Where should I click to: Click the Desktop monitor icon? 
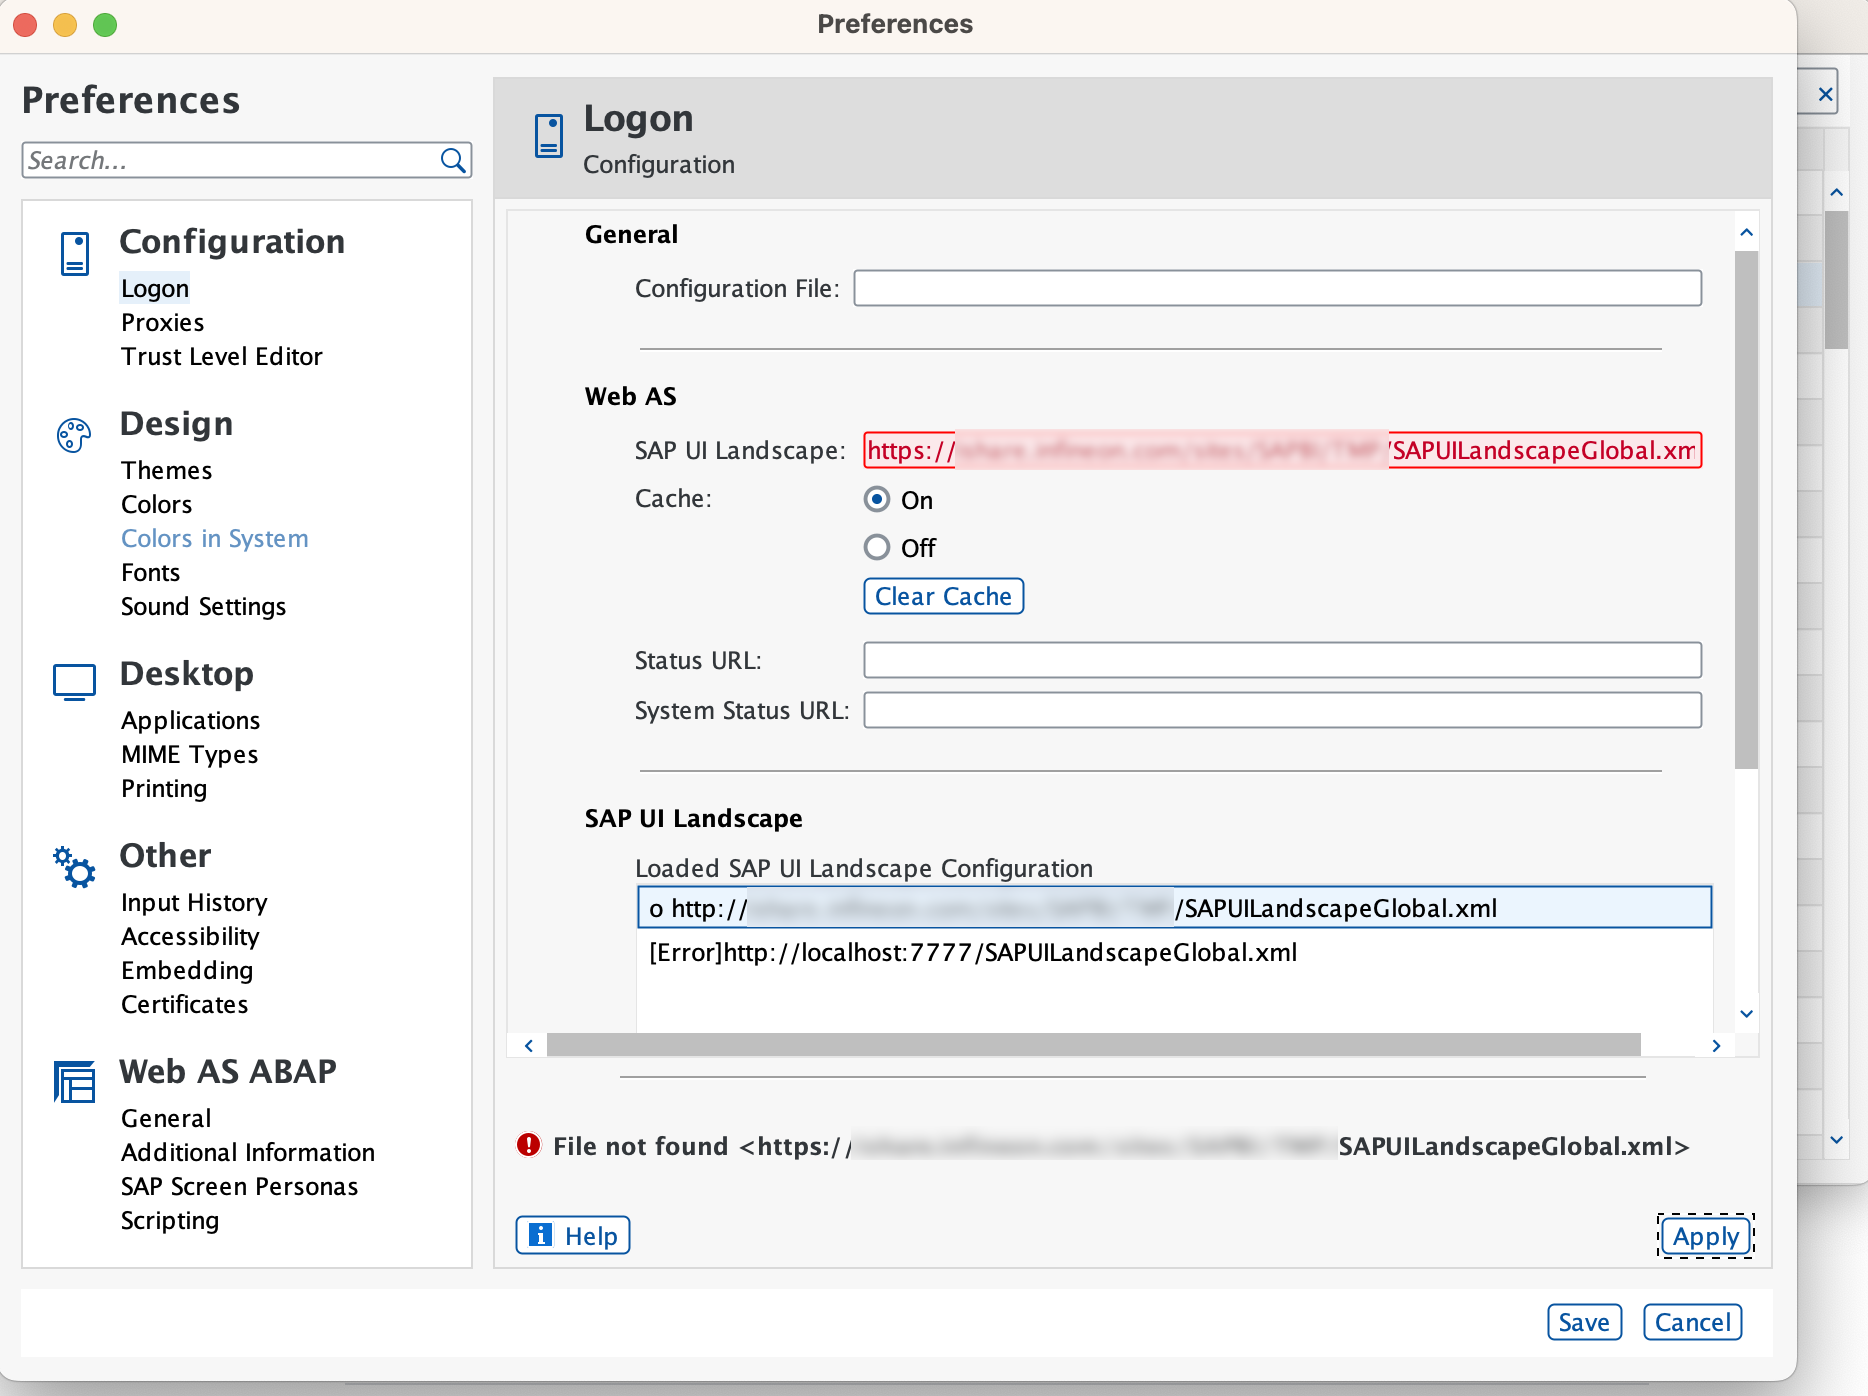coord(74,683)
